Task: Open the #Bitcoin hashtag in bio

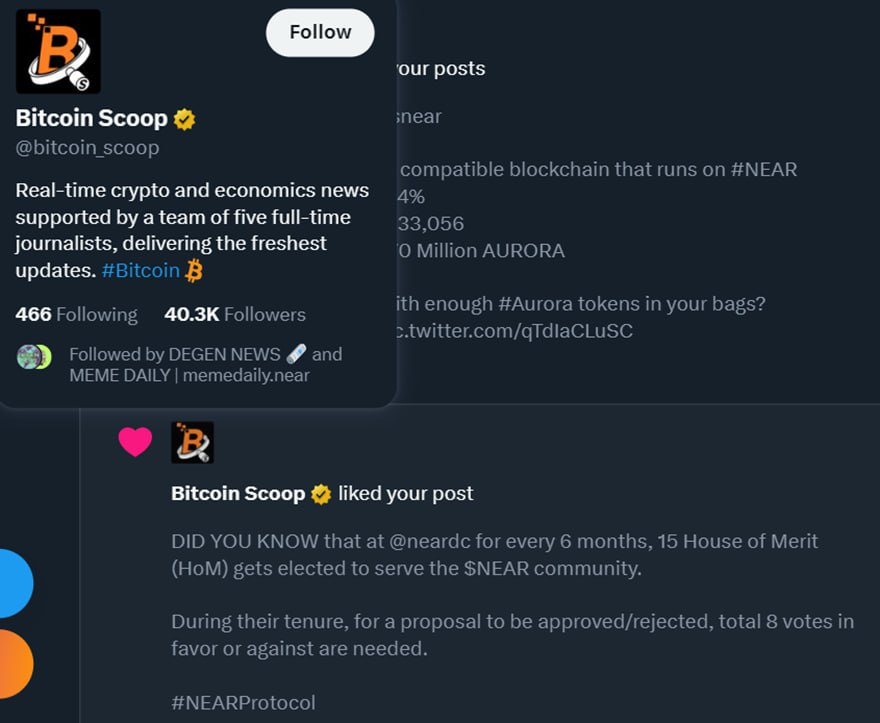Action: (141, 271)
